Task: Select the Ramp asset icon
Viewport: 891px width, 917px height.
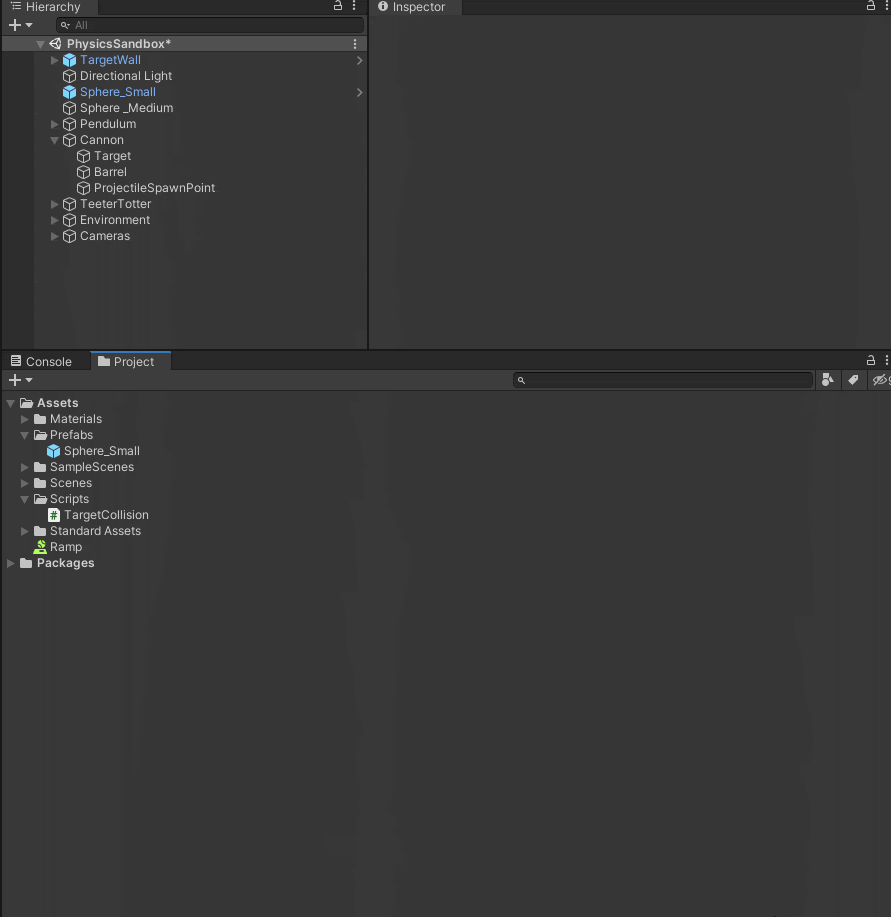Action: pyautogui.click(x=40, y=547)
